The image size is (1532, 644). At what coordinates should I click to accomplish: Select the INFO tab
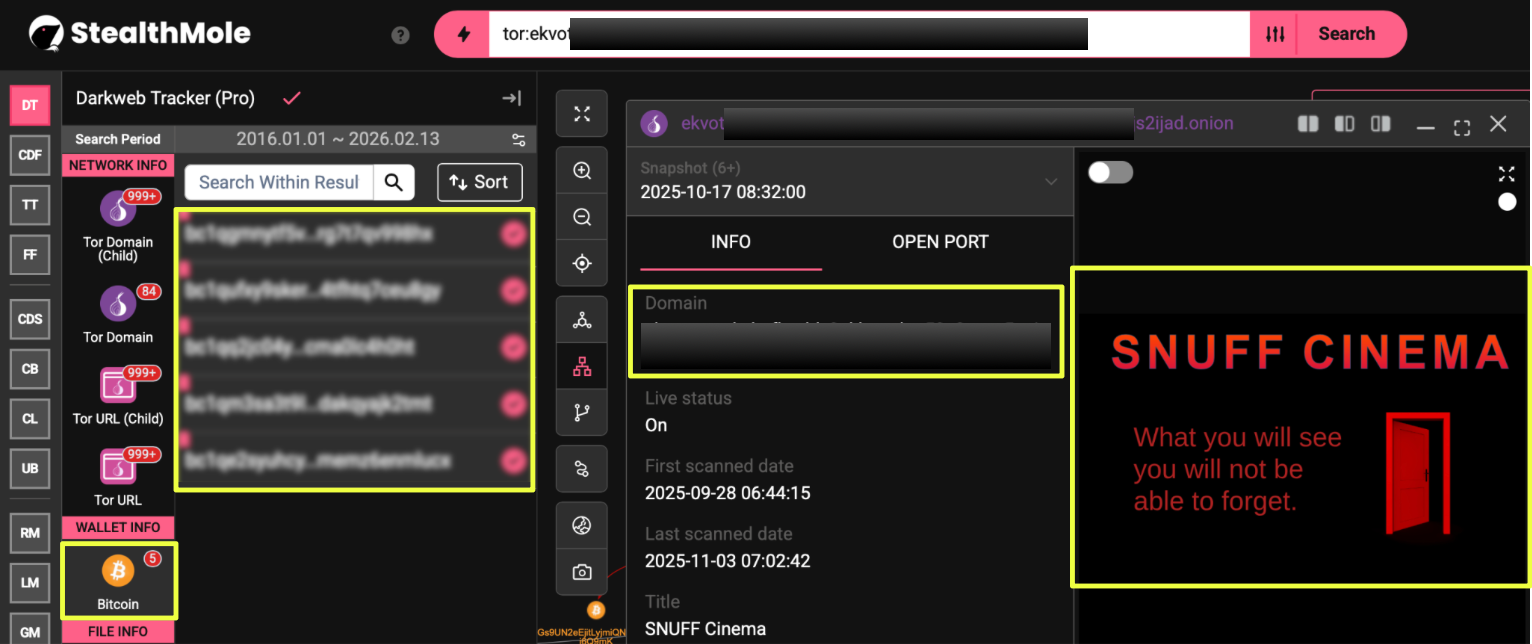(730, 242)
